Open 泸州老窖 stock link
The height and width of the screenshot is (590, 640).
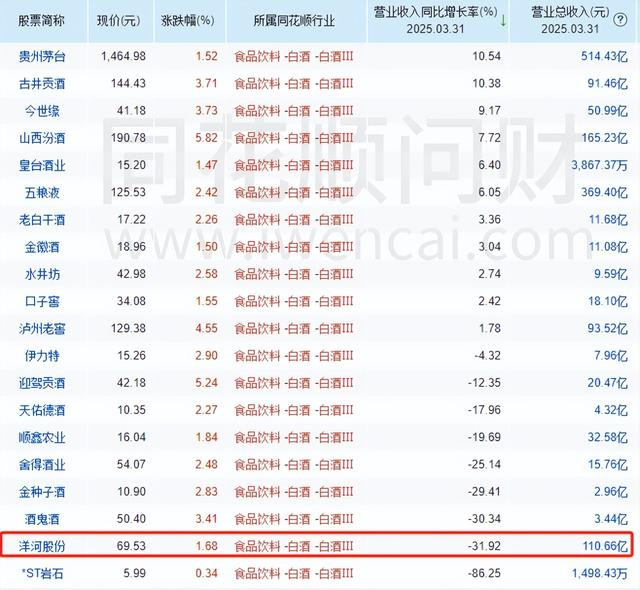[42, 328]
